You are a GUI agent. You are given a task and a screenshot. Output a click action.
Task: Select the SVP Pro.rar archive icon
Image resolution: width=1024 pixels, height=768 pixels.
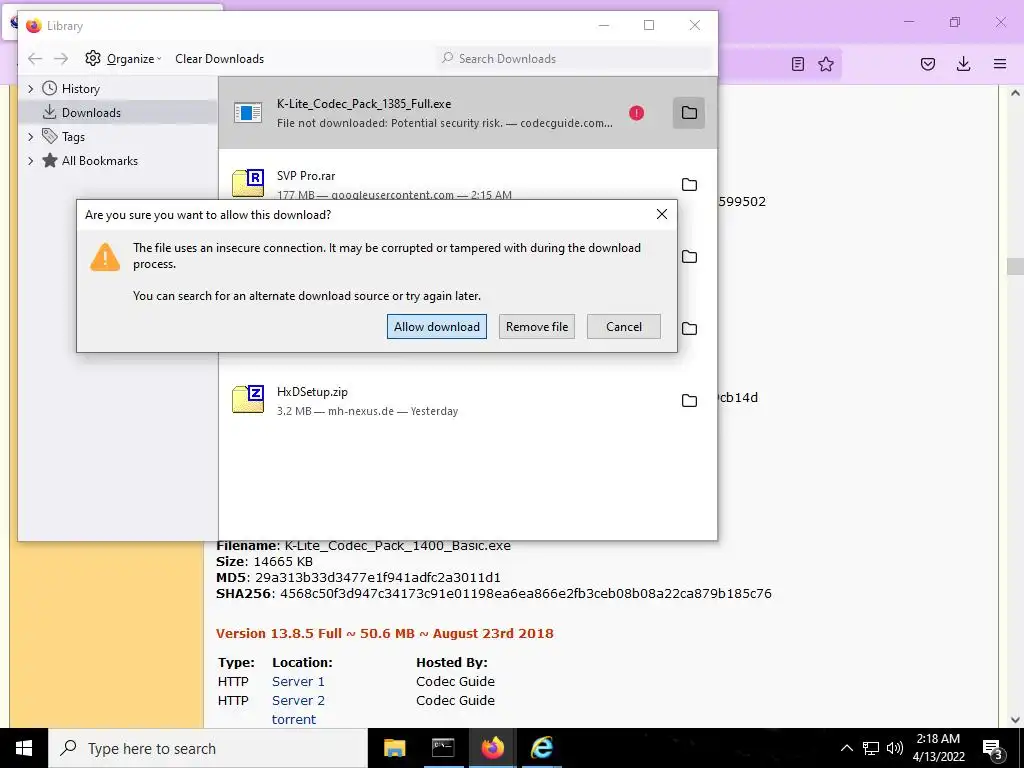[248, 183]
